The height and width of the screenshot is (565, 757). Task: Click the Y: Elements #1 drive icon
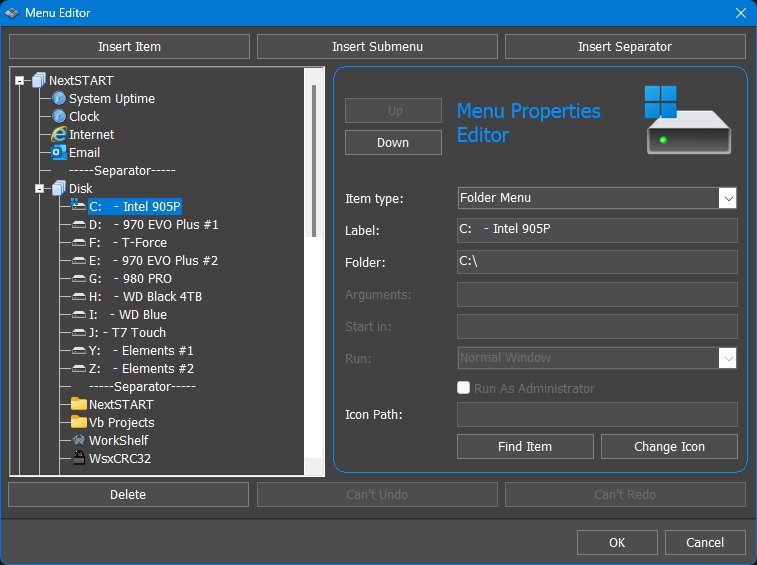coord(79,351)
